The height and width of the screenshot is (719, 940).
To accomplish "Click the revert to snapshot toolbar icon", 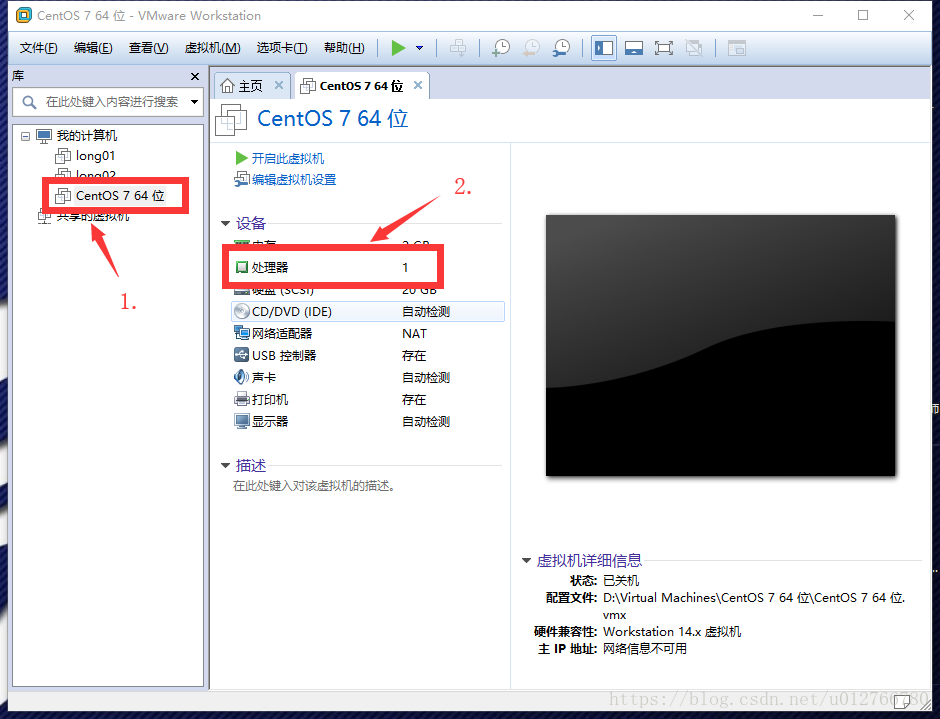I will (531, 48).
